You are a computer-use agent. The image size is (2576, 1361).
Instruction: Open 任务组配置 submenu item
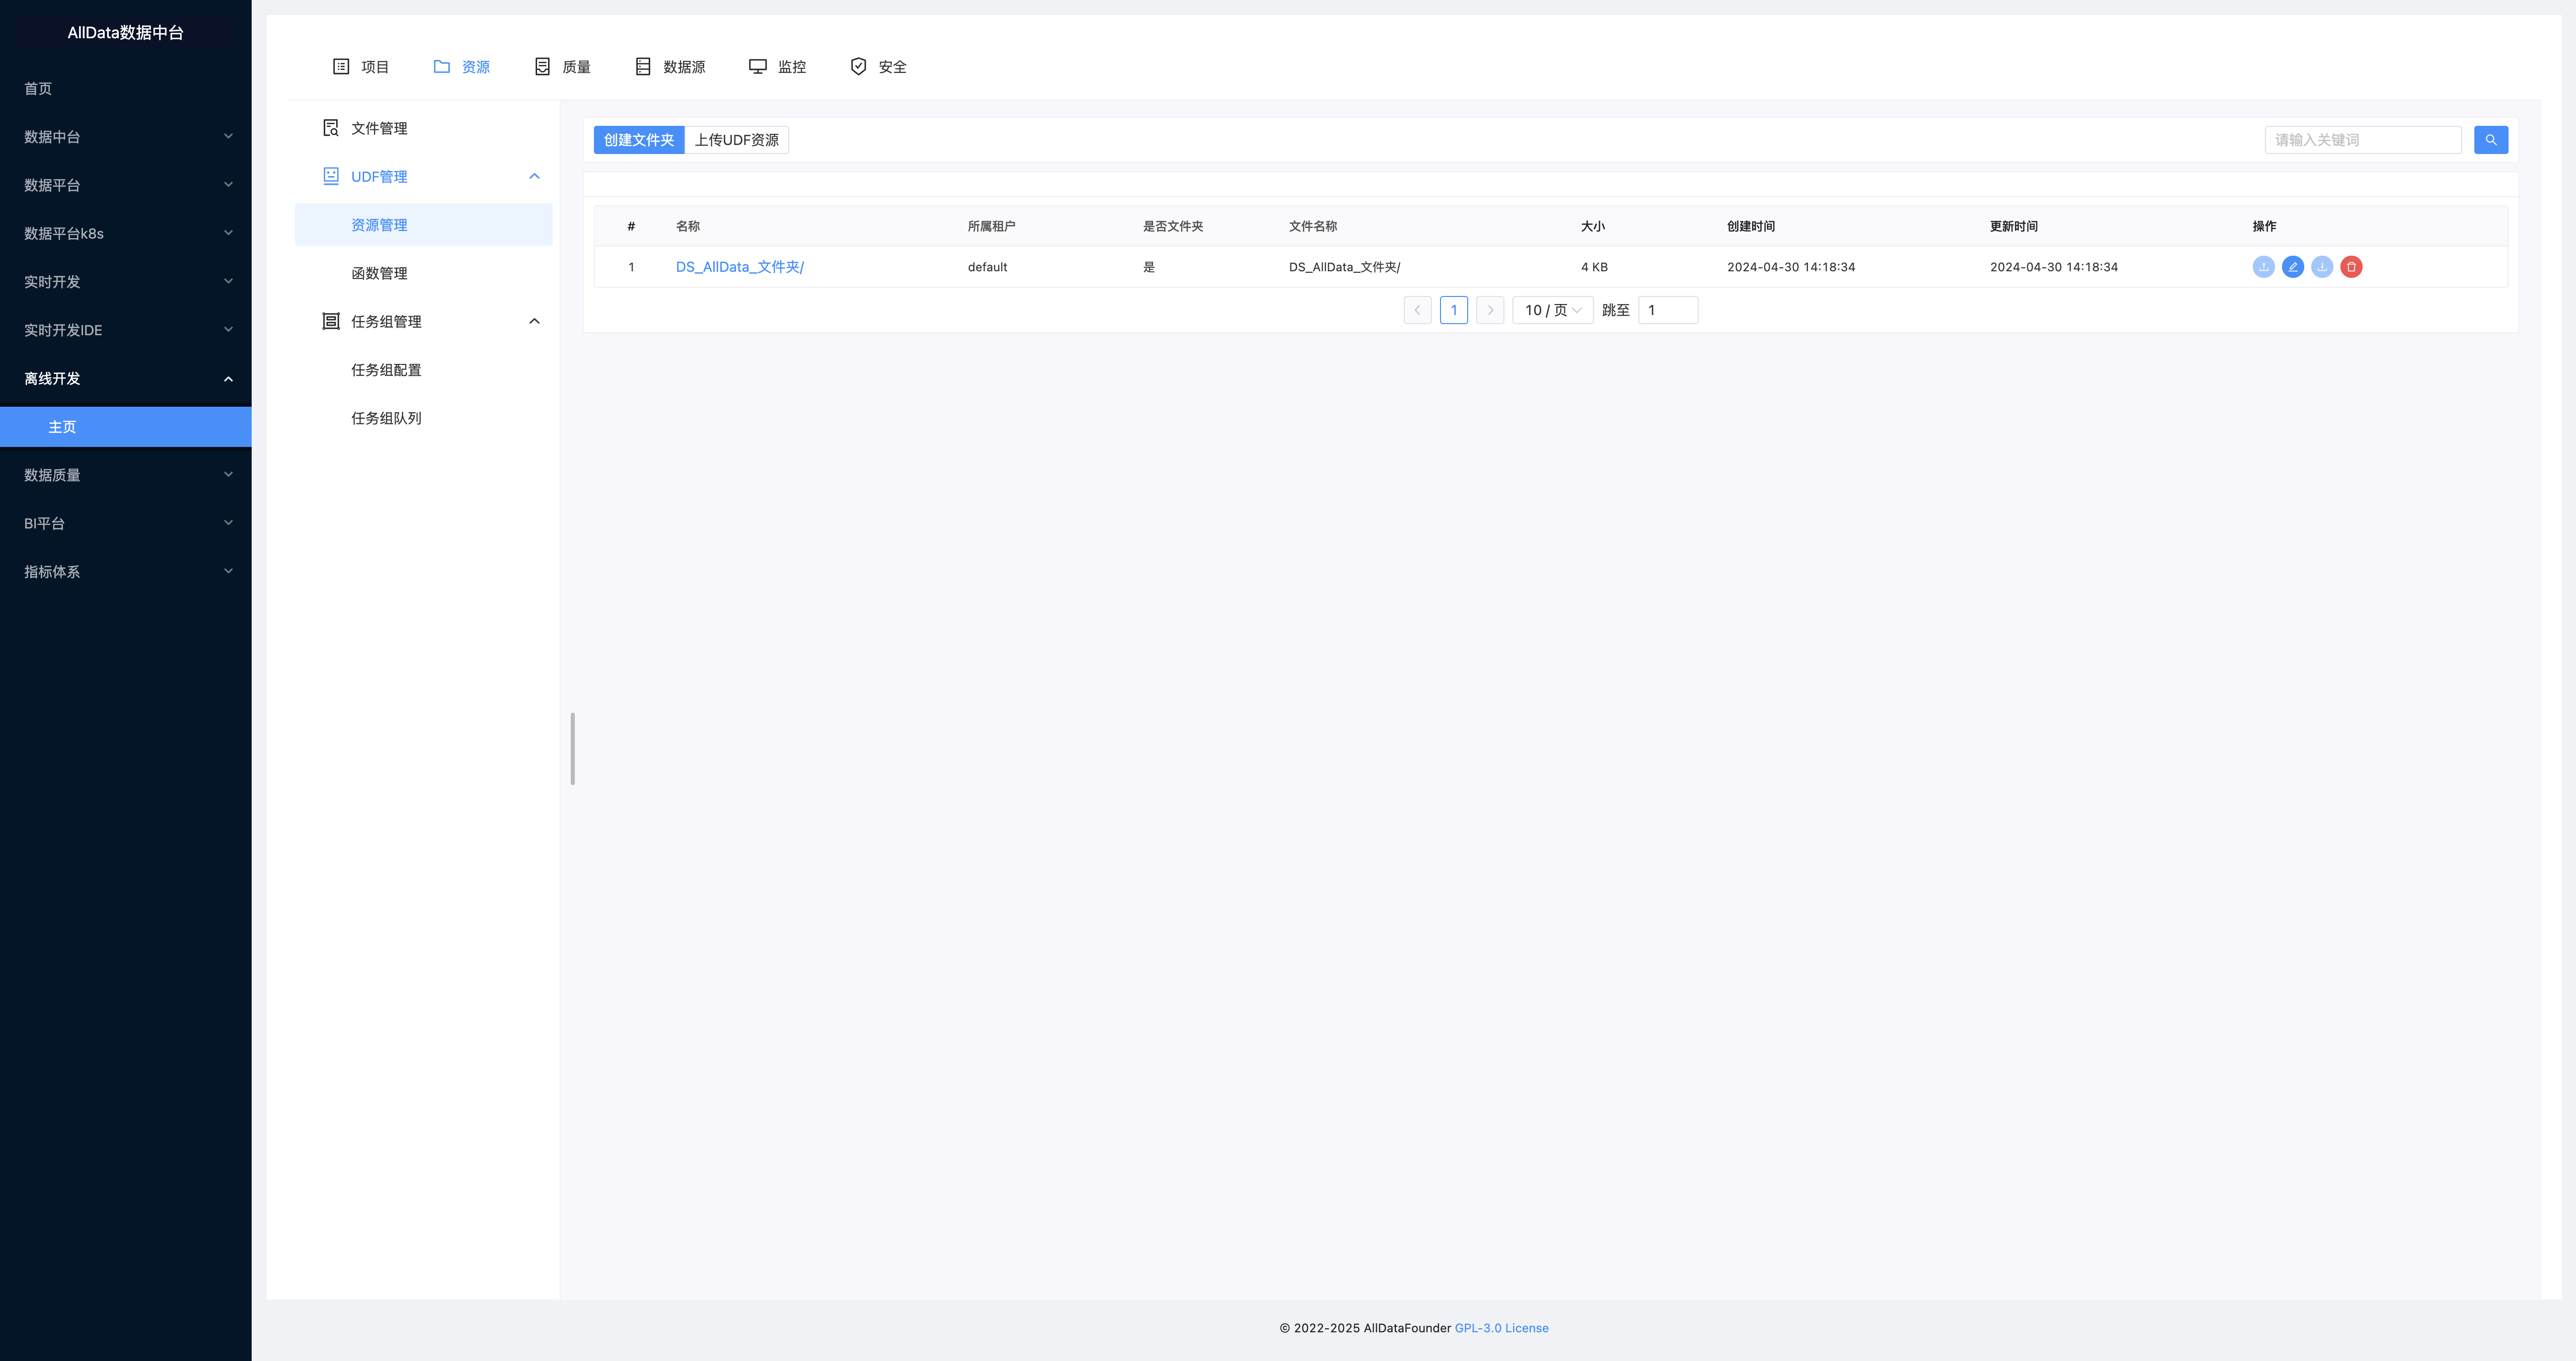[423, 370]
